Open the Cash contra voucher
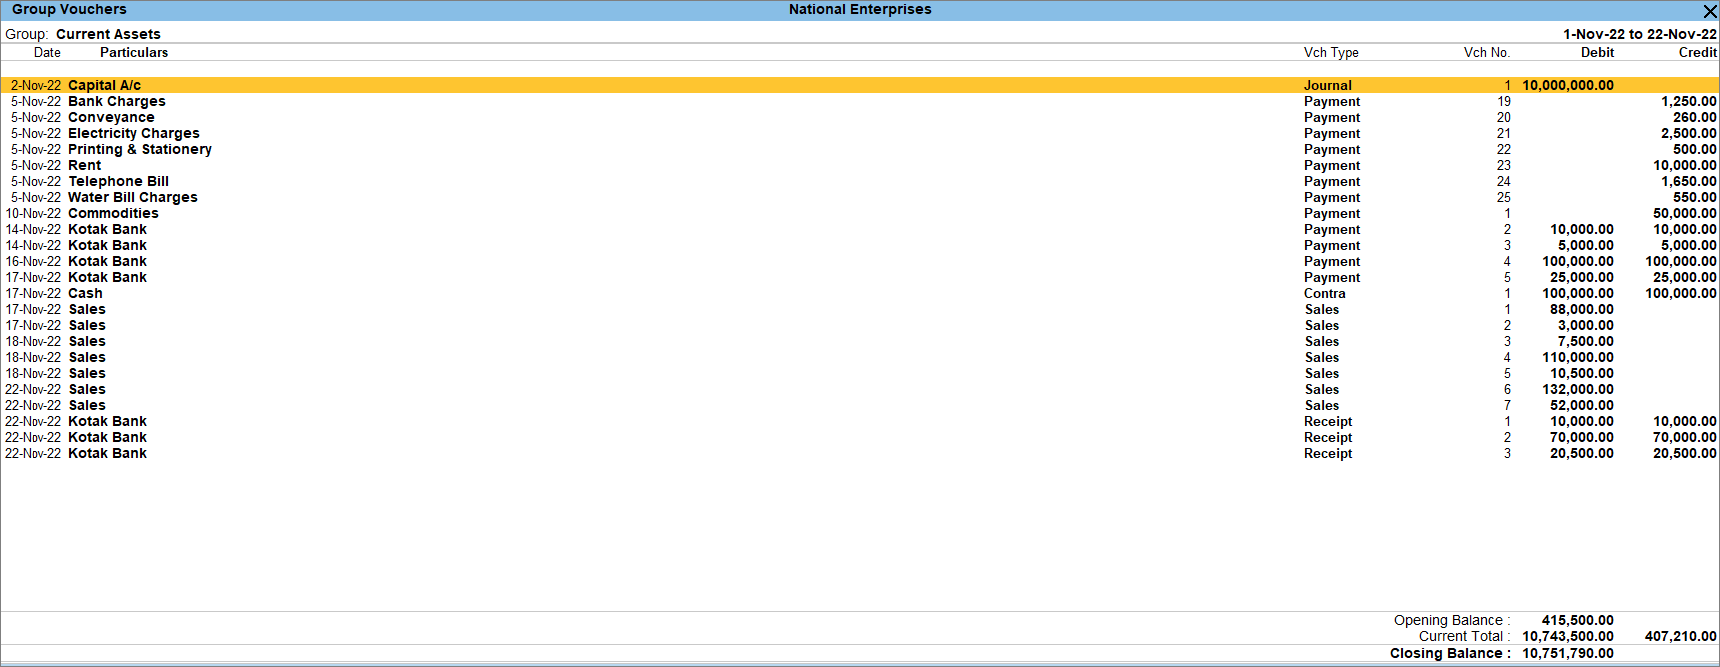 click(860, 293)
